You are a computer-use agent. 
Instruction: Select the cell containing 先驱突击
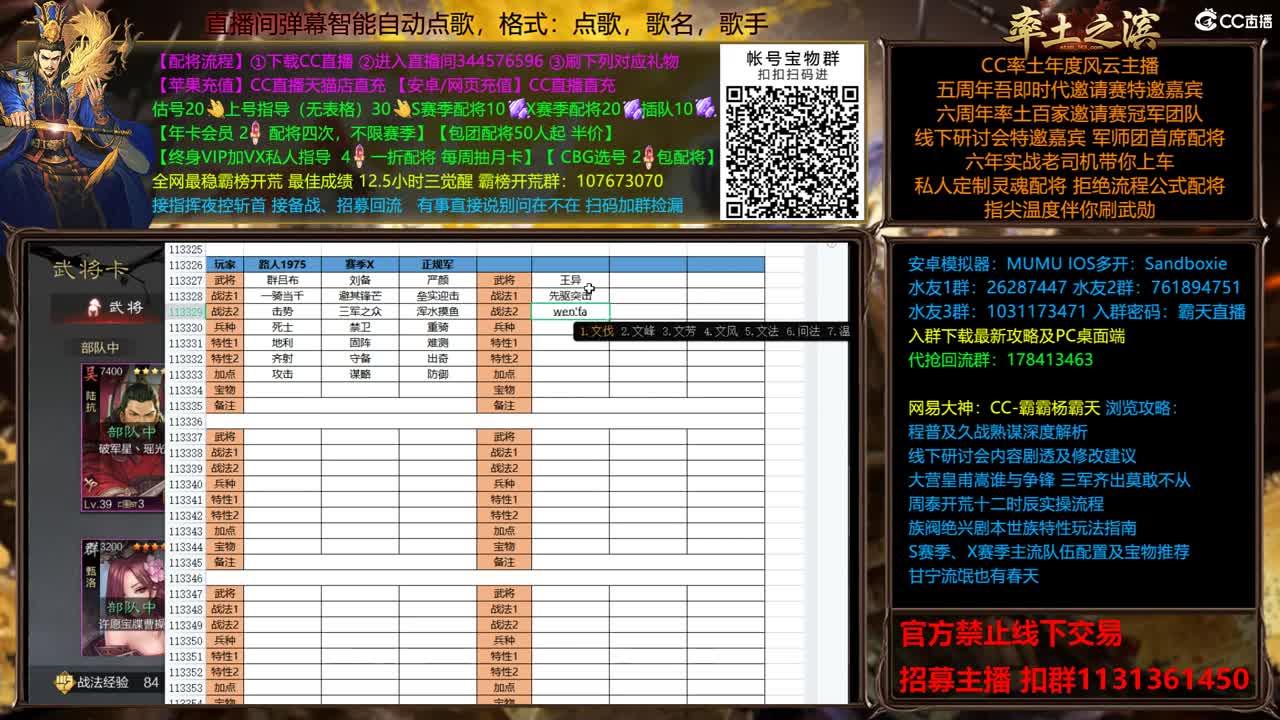click(570, 296)
